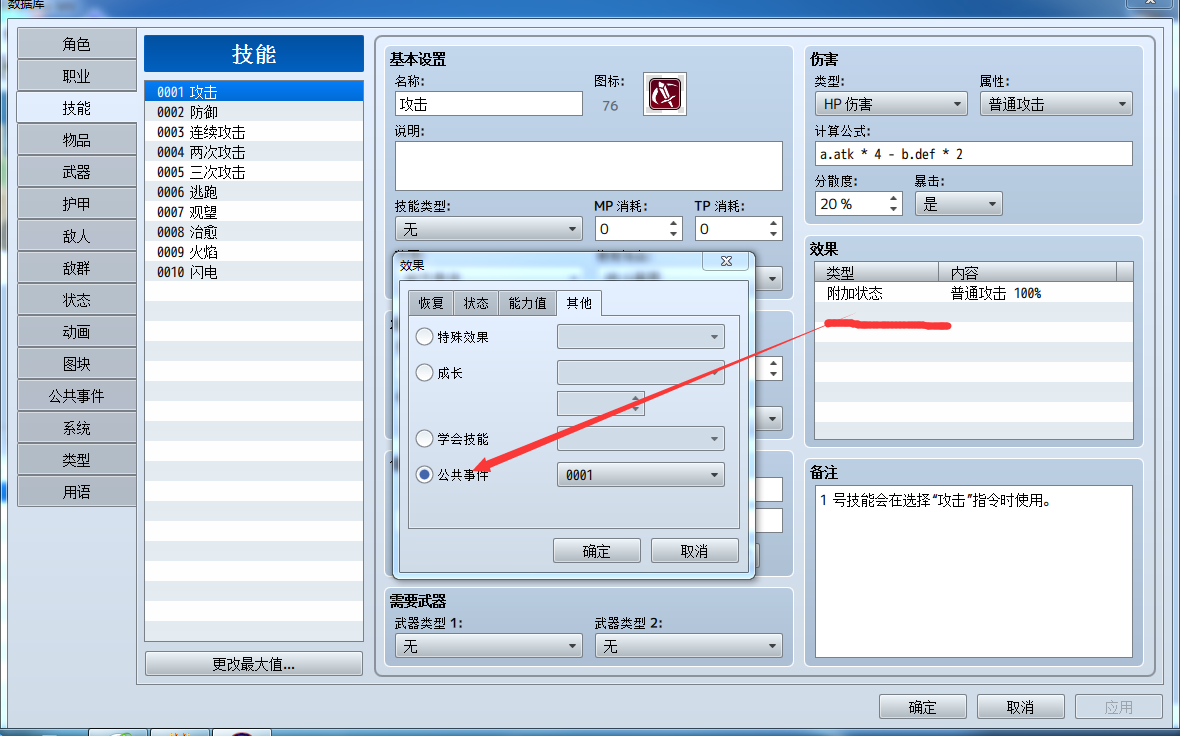Select skill 0005 三次攻击 in list
1180x736 pixels.
point(254,172)
